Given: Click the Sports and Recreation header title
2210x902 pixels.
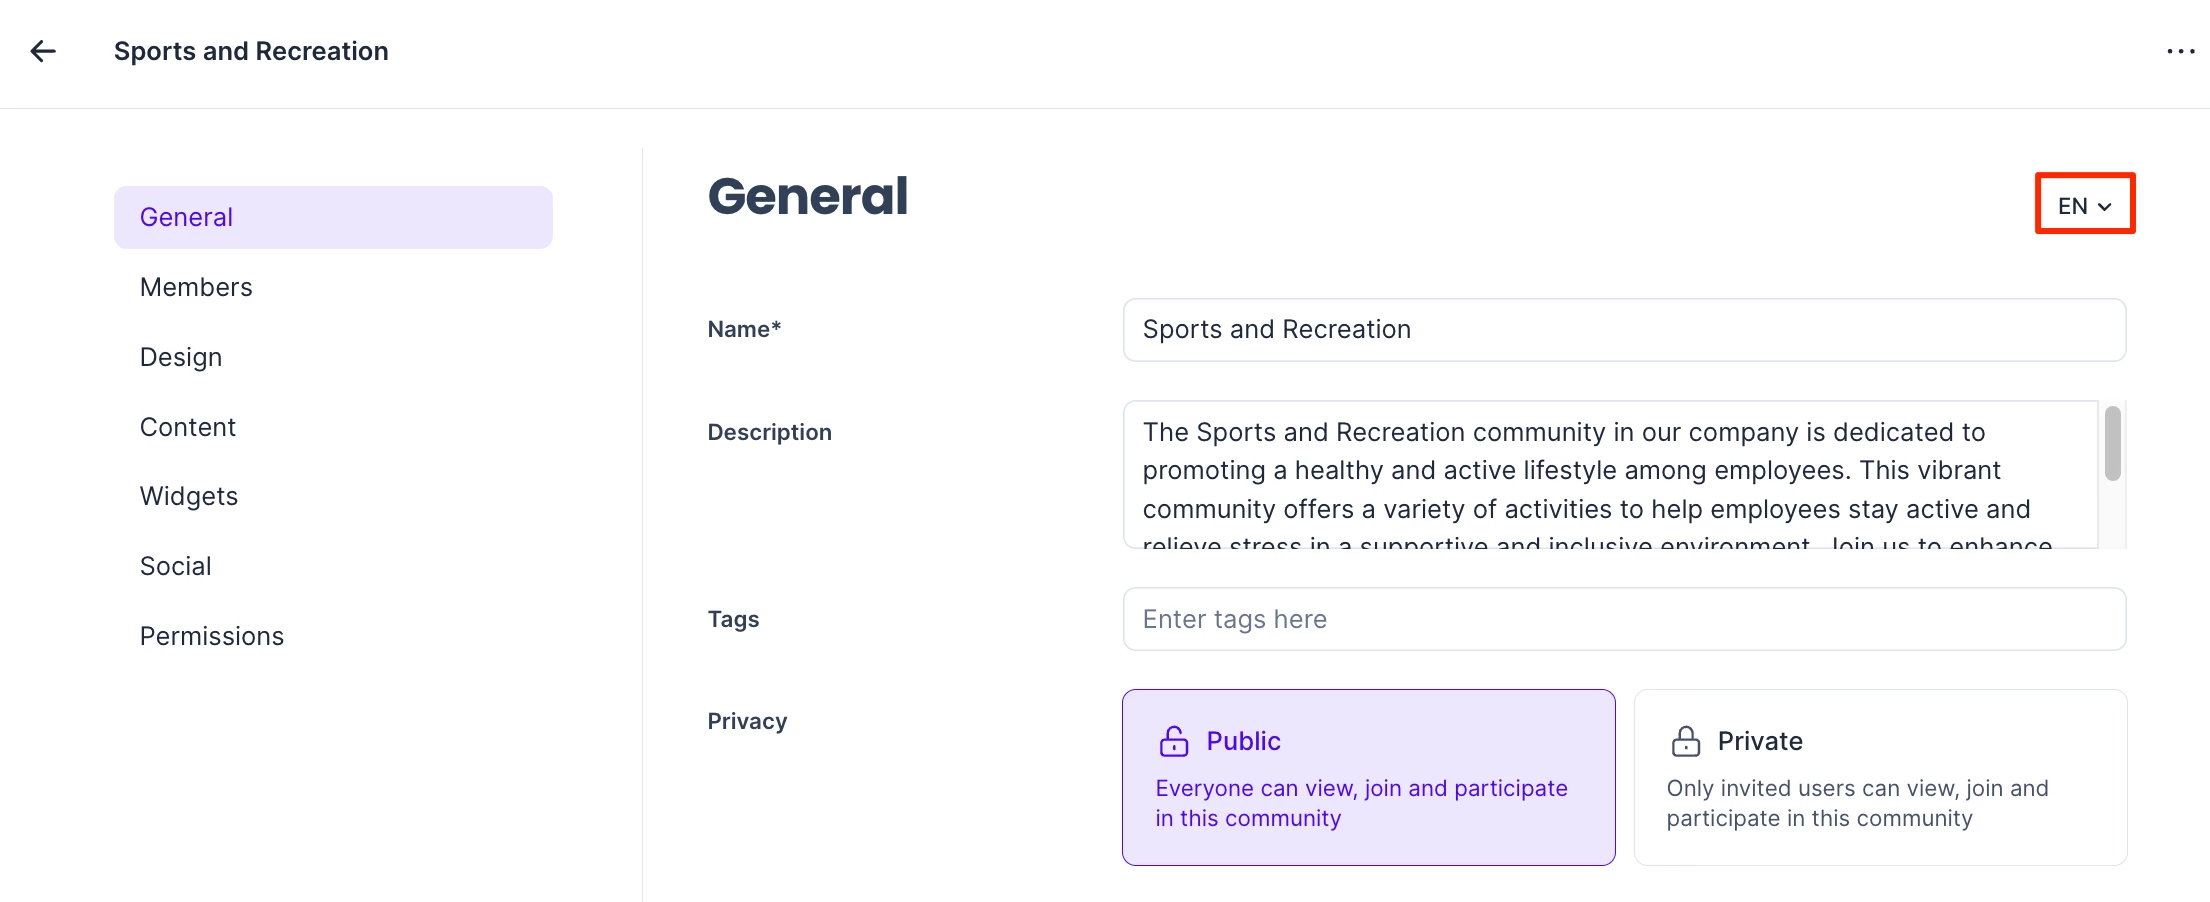Looking at the screenshot, I should 251,51.
